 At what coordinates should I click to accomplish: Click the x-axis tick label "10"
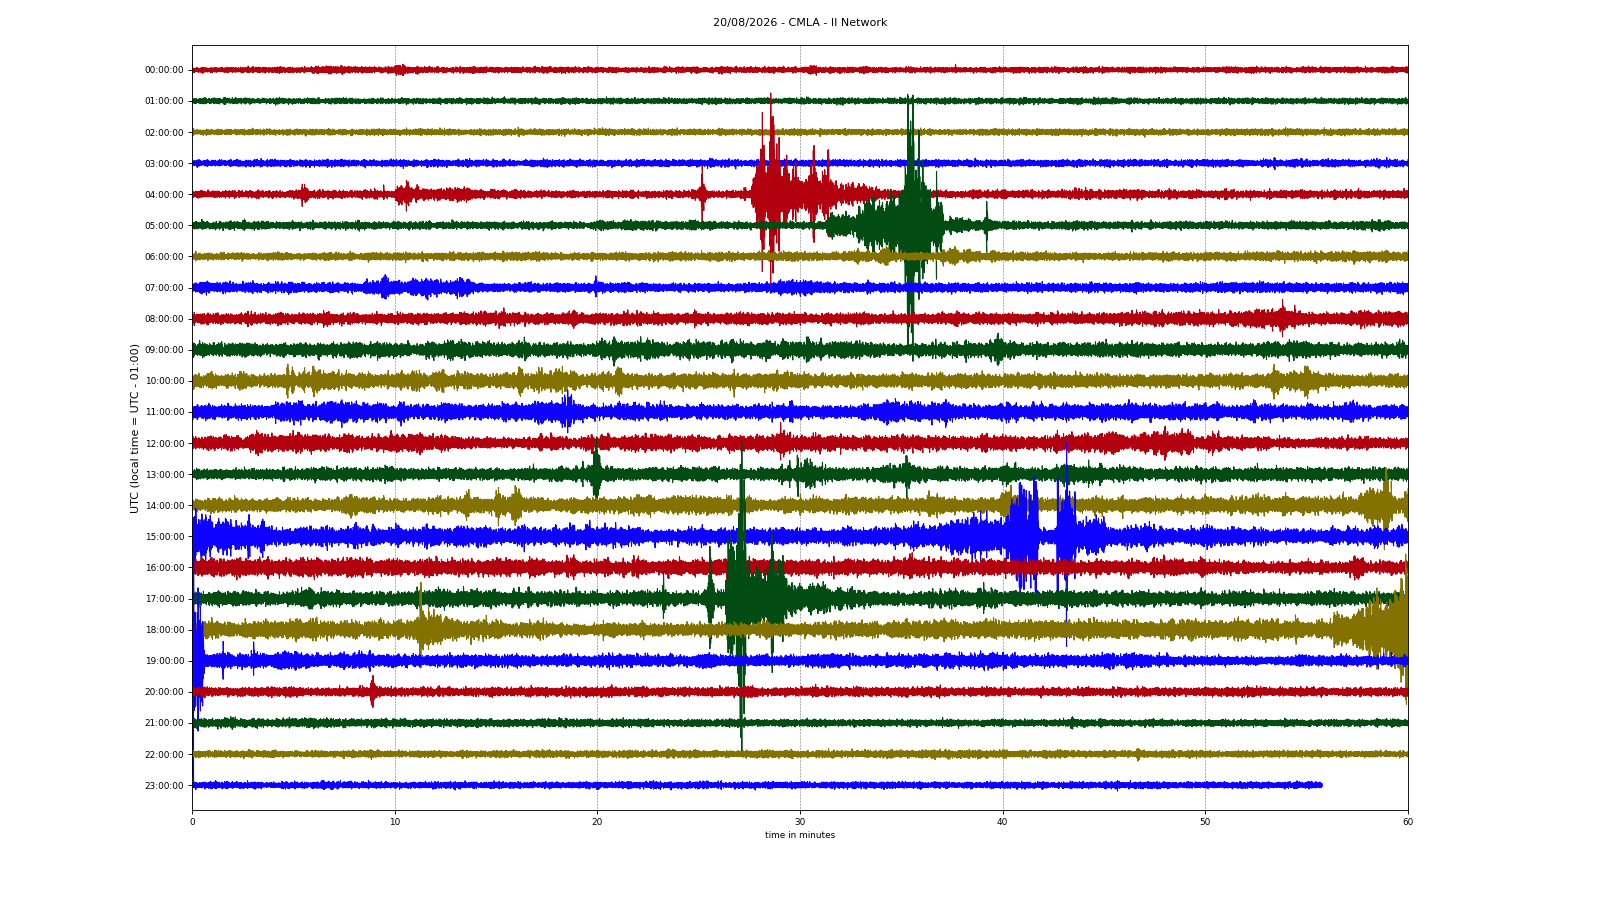click(x=395, y=822)
